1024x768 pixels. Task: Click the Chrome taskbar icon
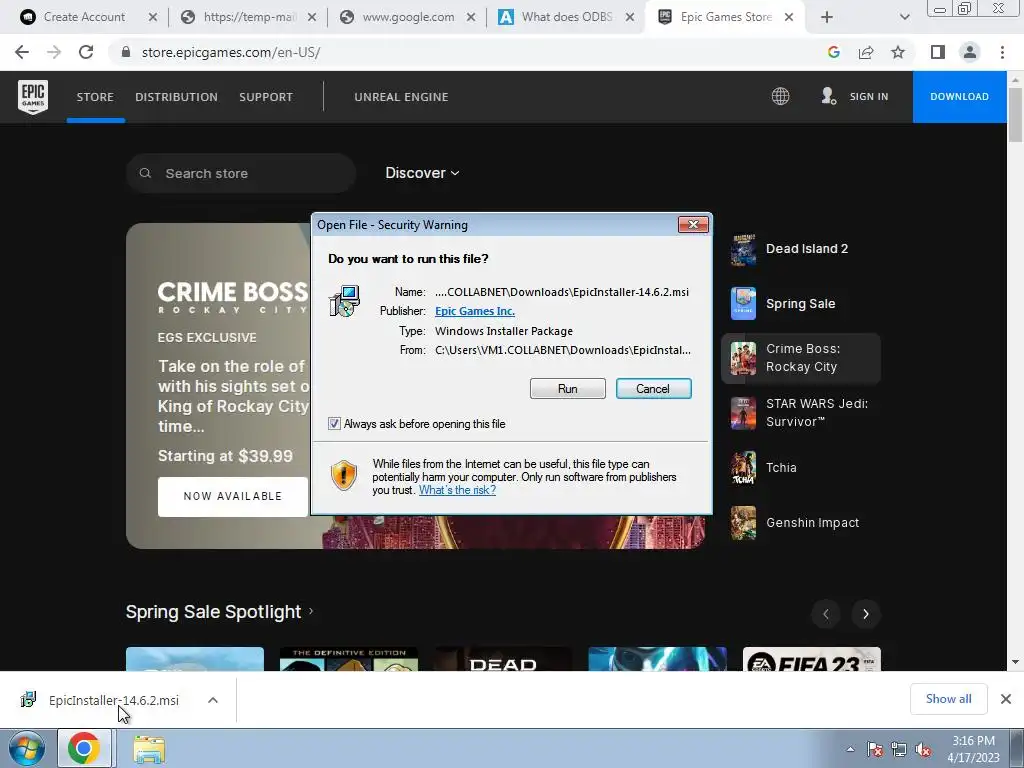[84, 748]
